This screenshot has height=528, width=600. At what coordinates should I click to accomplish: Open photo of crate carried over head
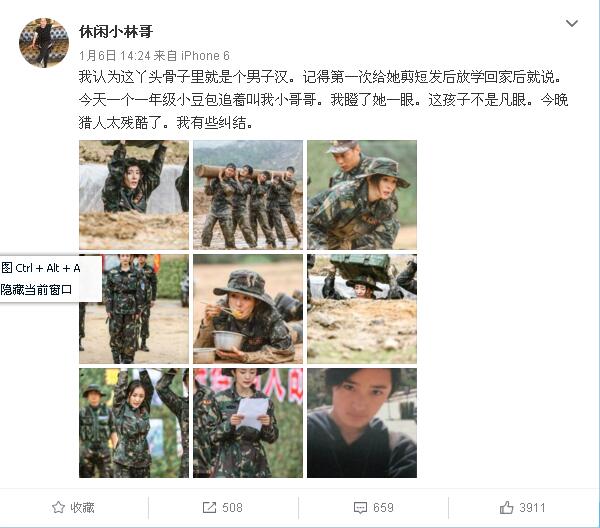pos(362,309)
